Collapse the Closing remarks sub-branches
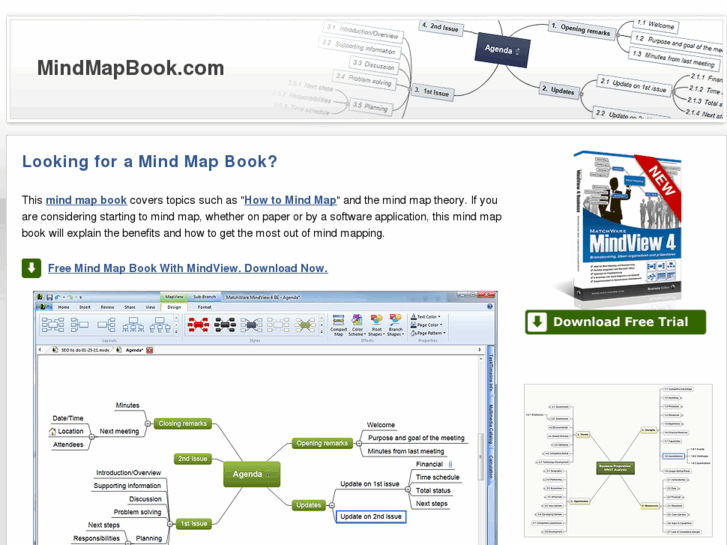 (147, 423)
